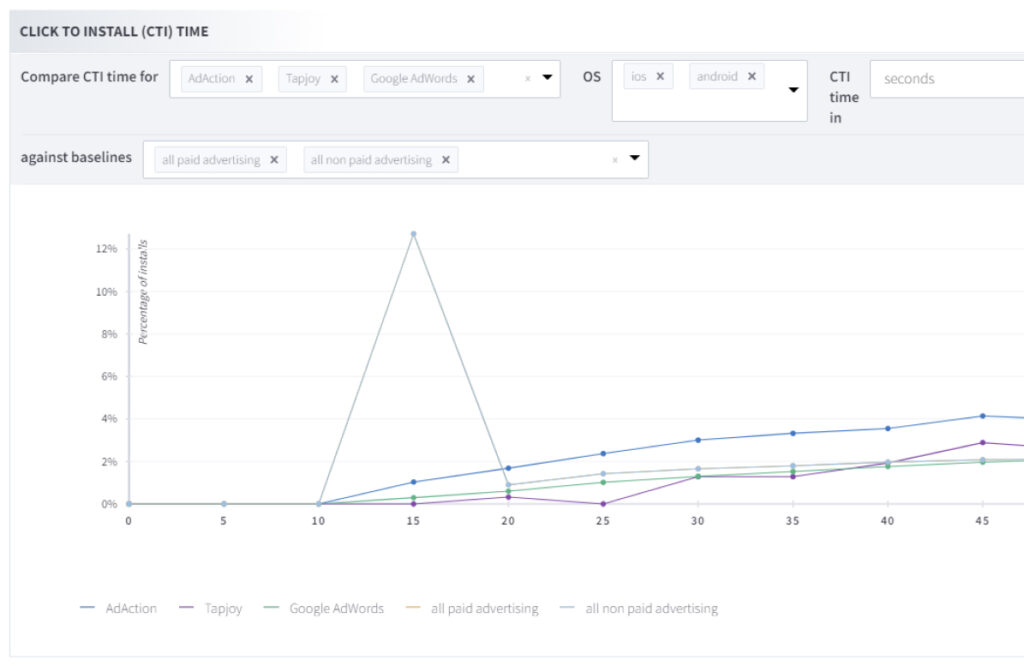Click the all paid advertising tag label
The width and height of the screenshot is (1024, 666).
coord(211,160)
